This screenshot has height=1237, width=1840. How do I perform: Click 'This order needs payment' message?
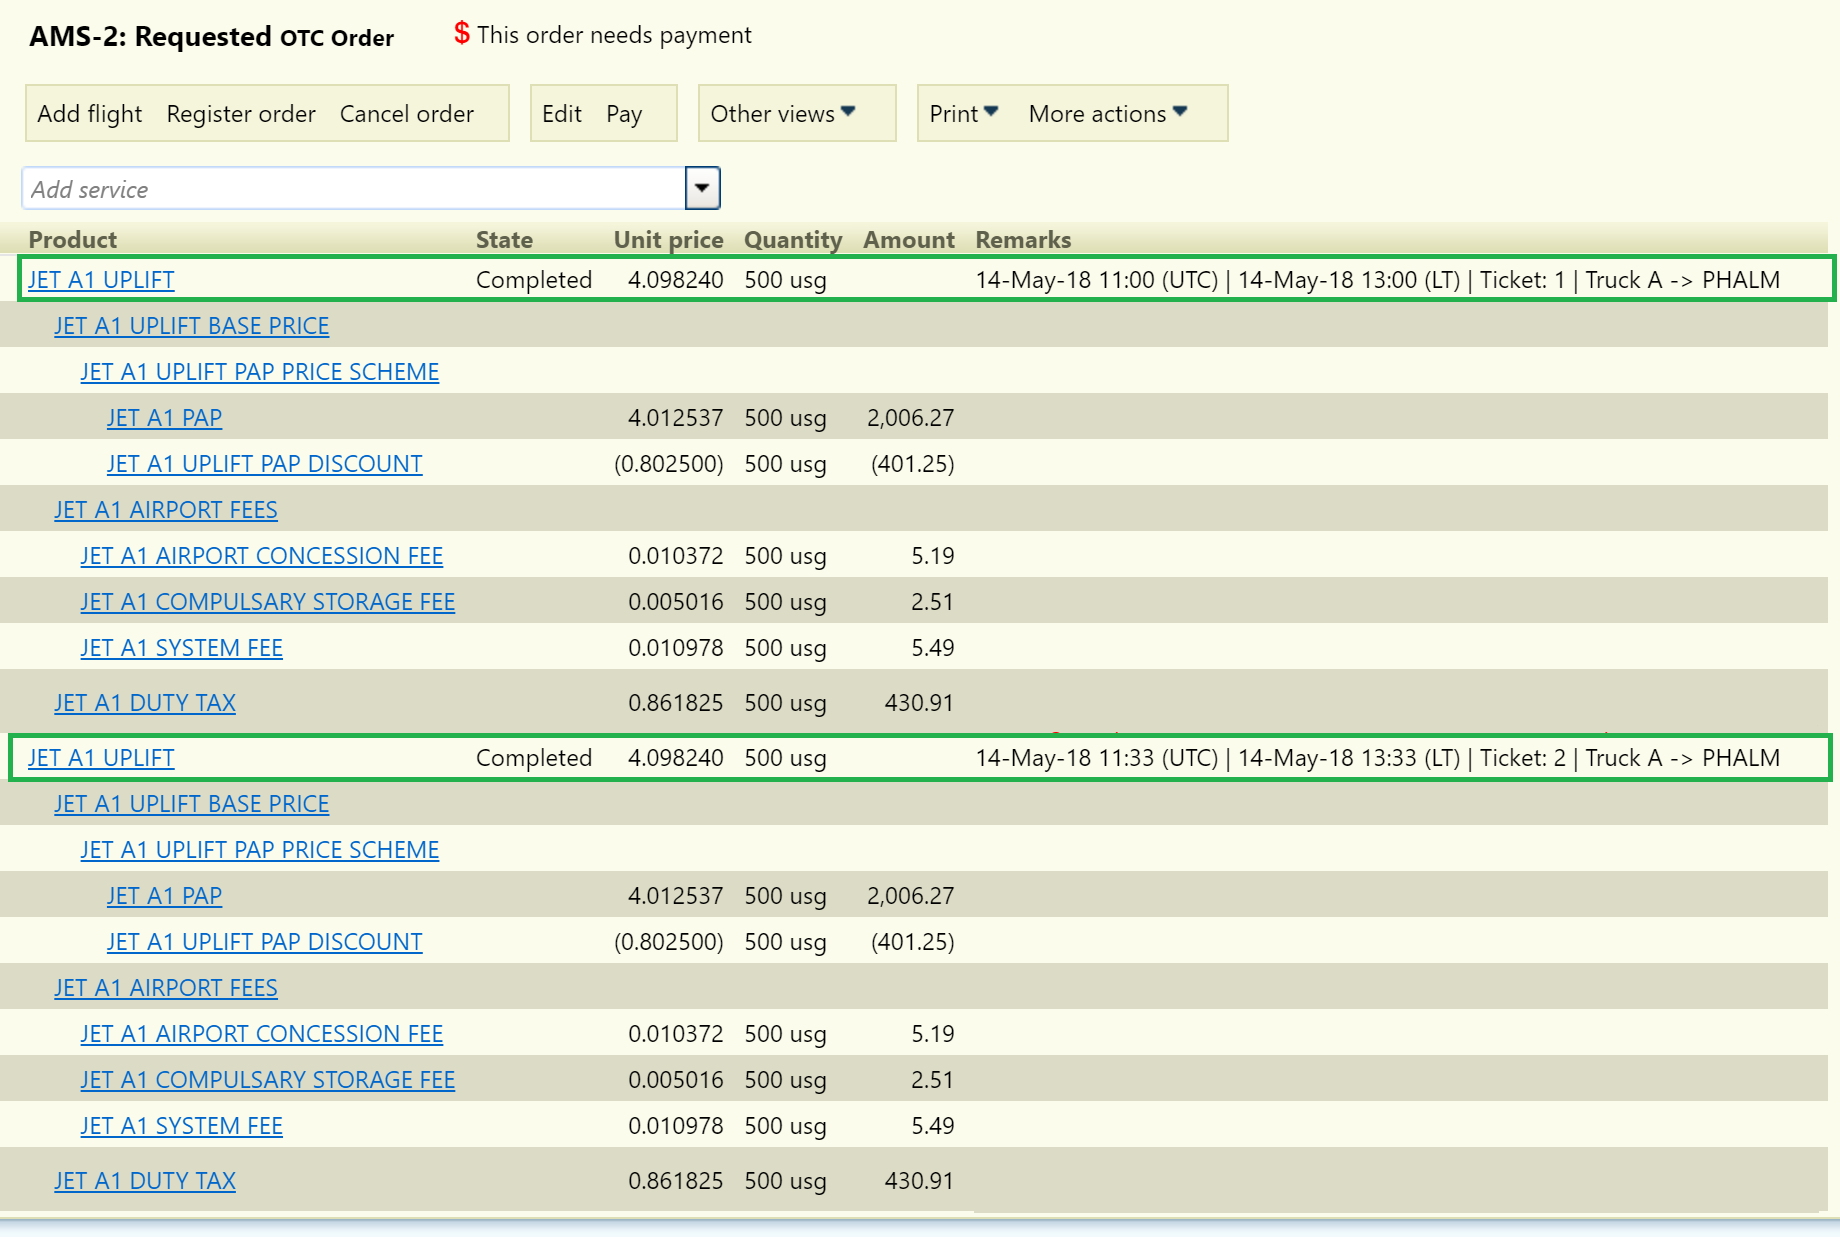[614, 35]
